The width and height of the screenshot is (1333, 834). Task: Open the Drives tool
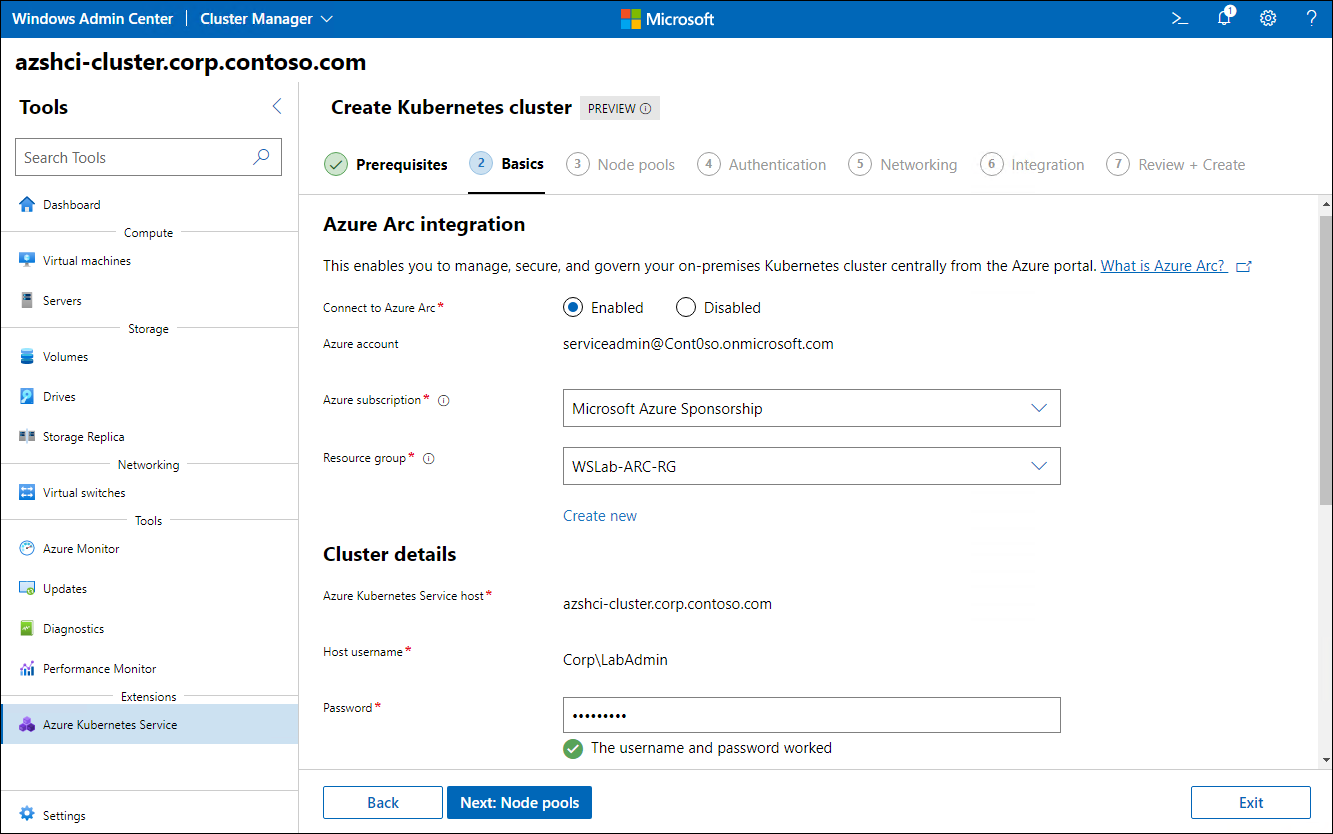(60, 396)
